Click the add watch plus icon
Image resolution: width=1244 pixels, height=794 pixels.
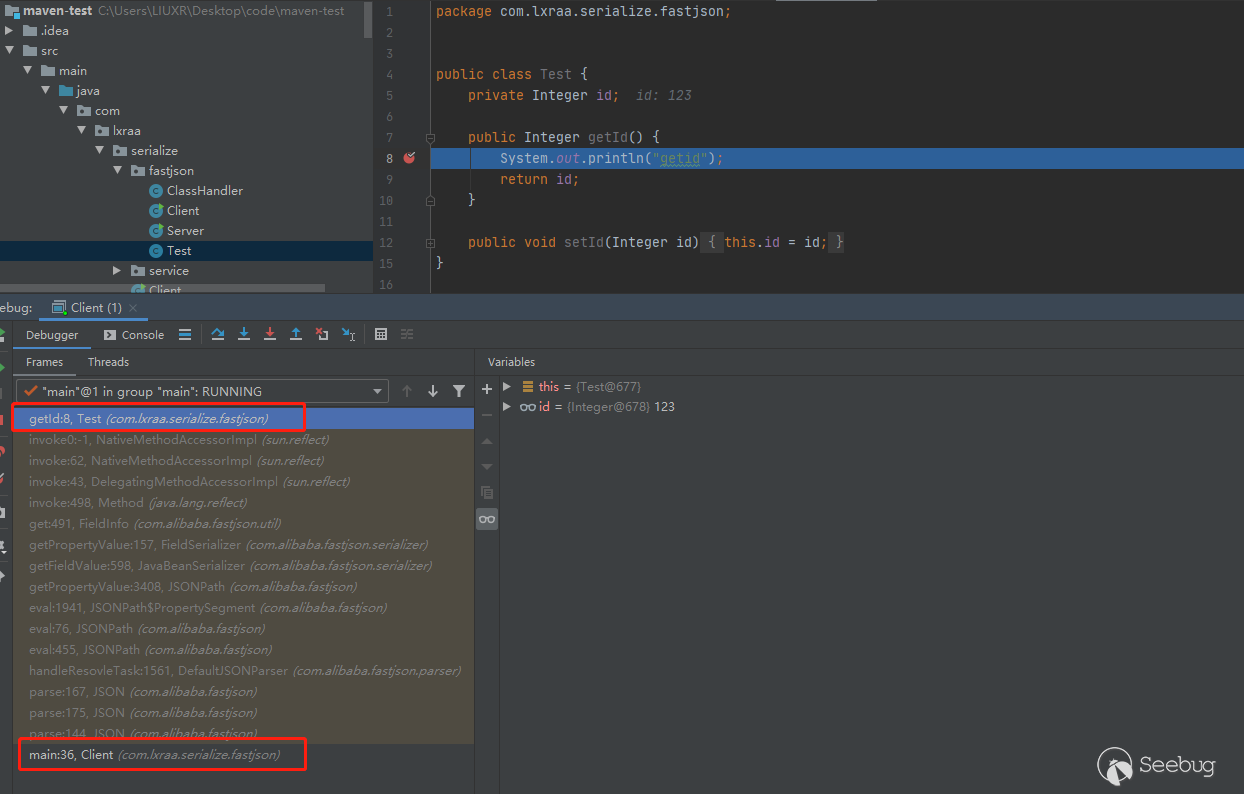(x=487, y=388)
